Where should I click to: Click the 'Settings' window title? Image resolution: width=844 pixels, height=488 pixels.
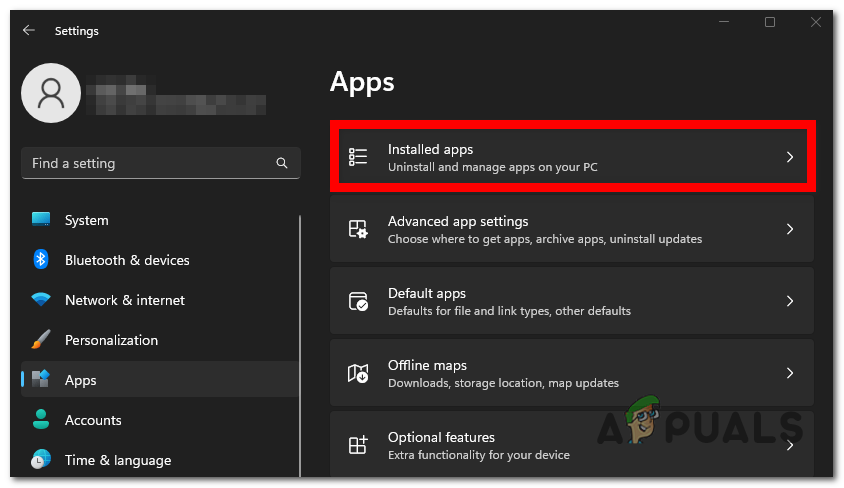coord(76,31)
